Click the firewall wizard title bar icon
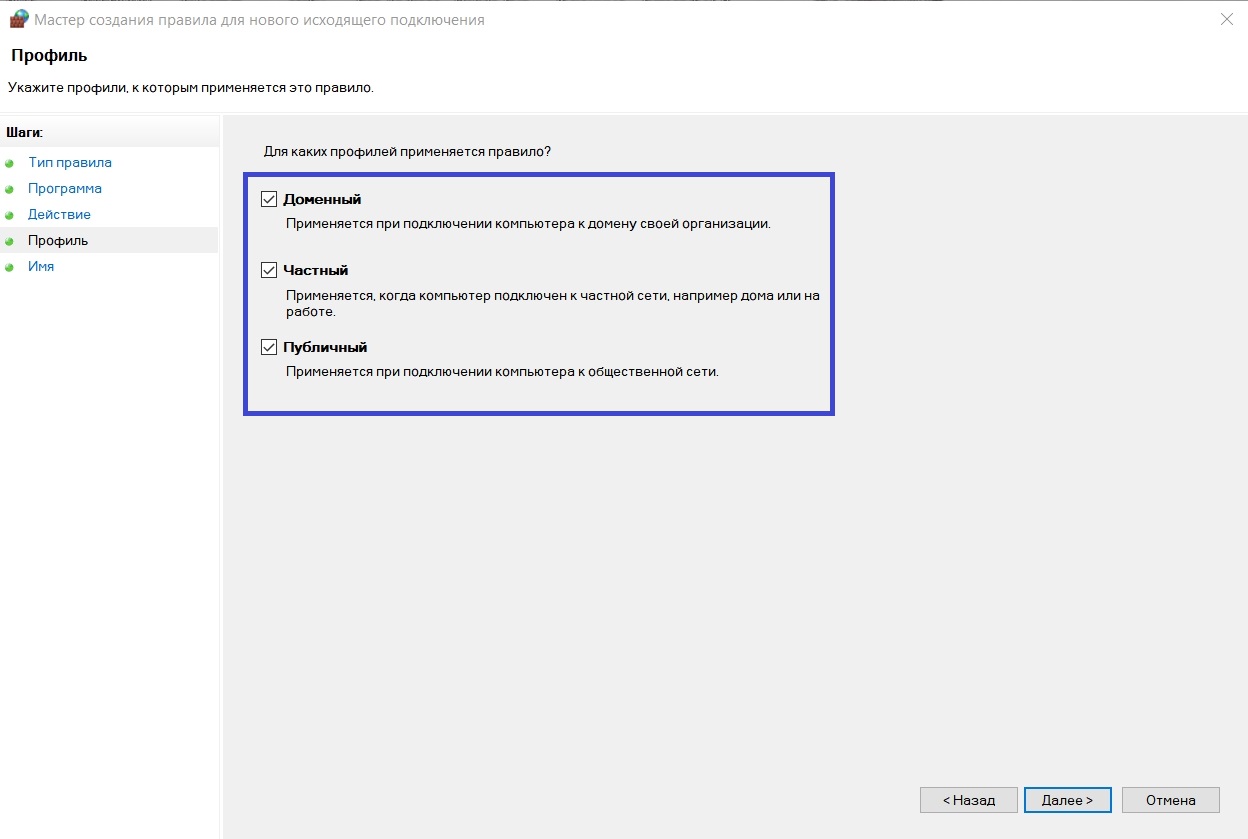The image size is (1248, 839). 19,19
